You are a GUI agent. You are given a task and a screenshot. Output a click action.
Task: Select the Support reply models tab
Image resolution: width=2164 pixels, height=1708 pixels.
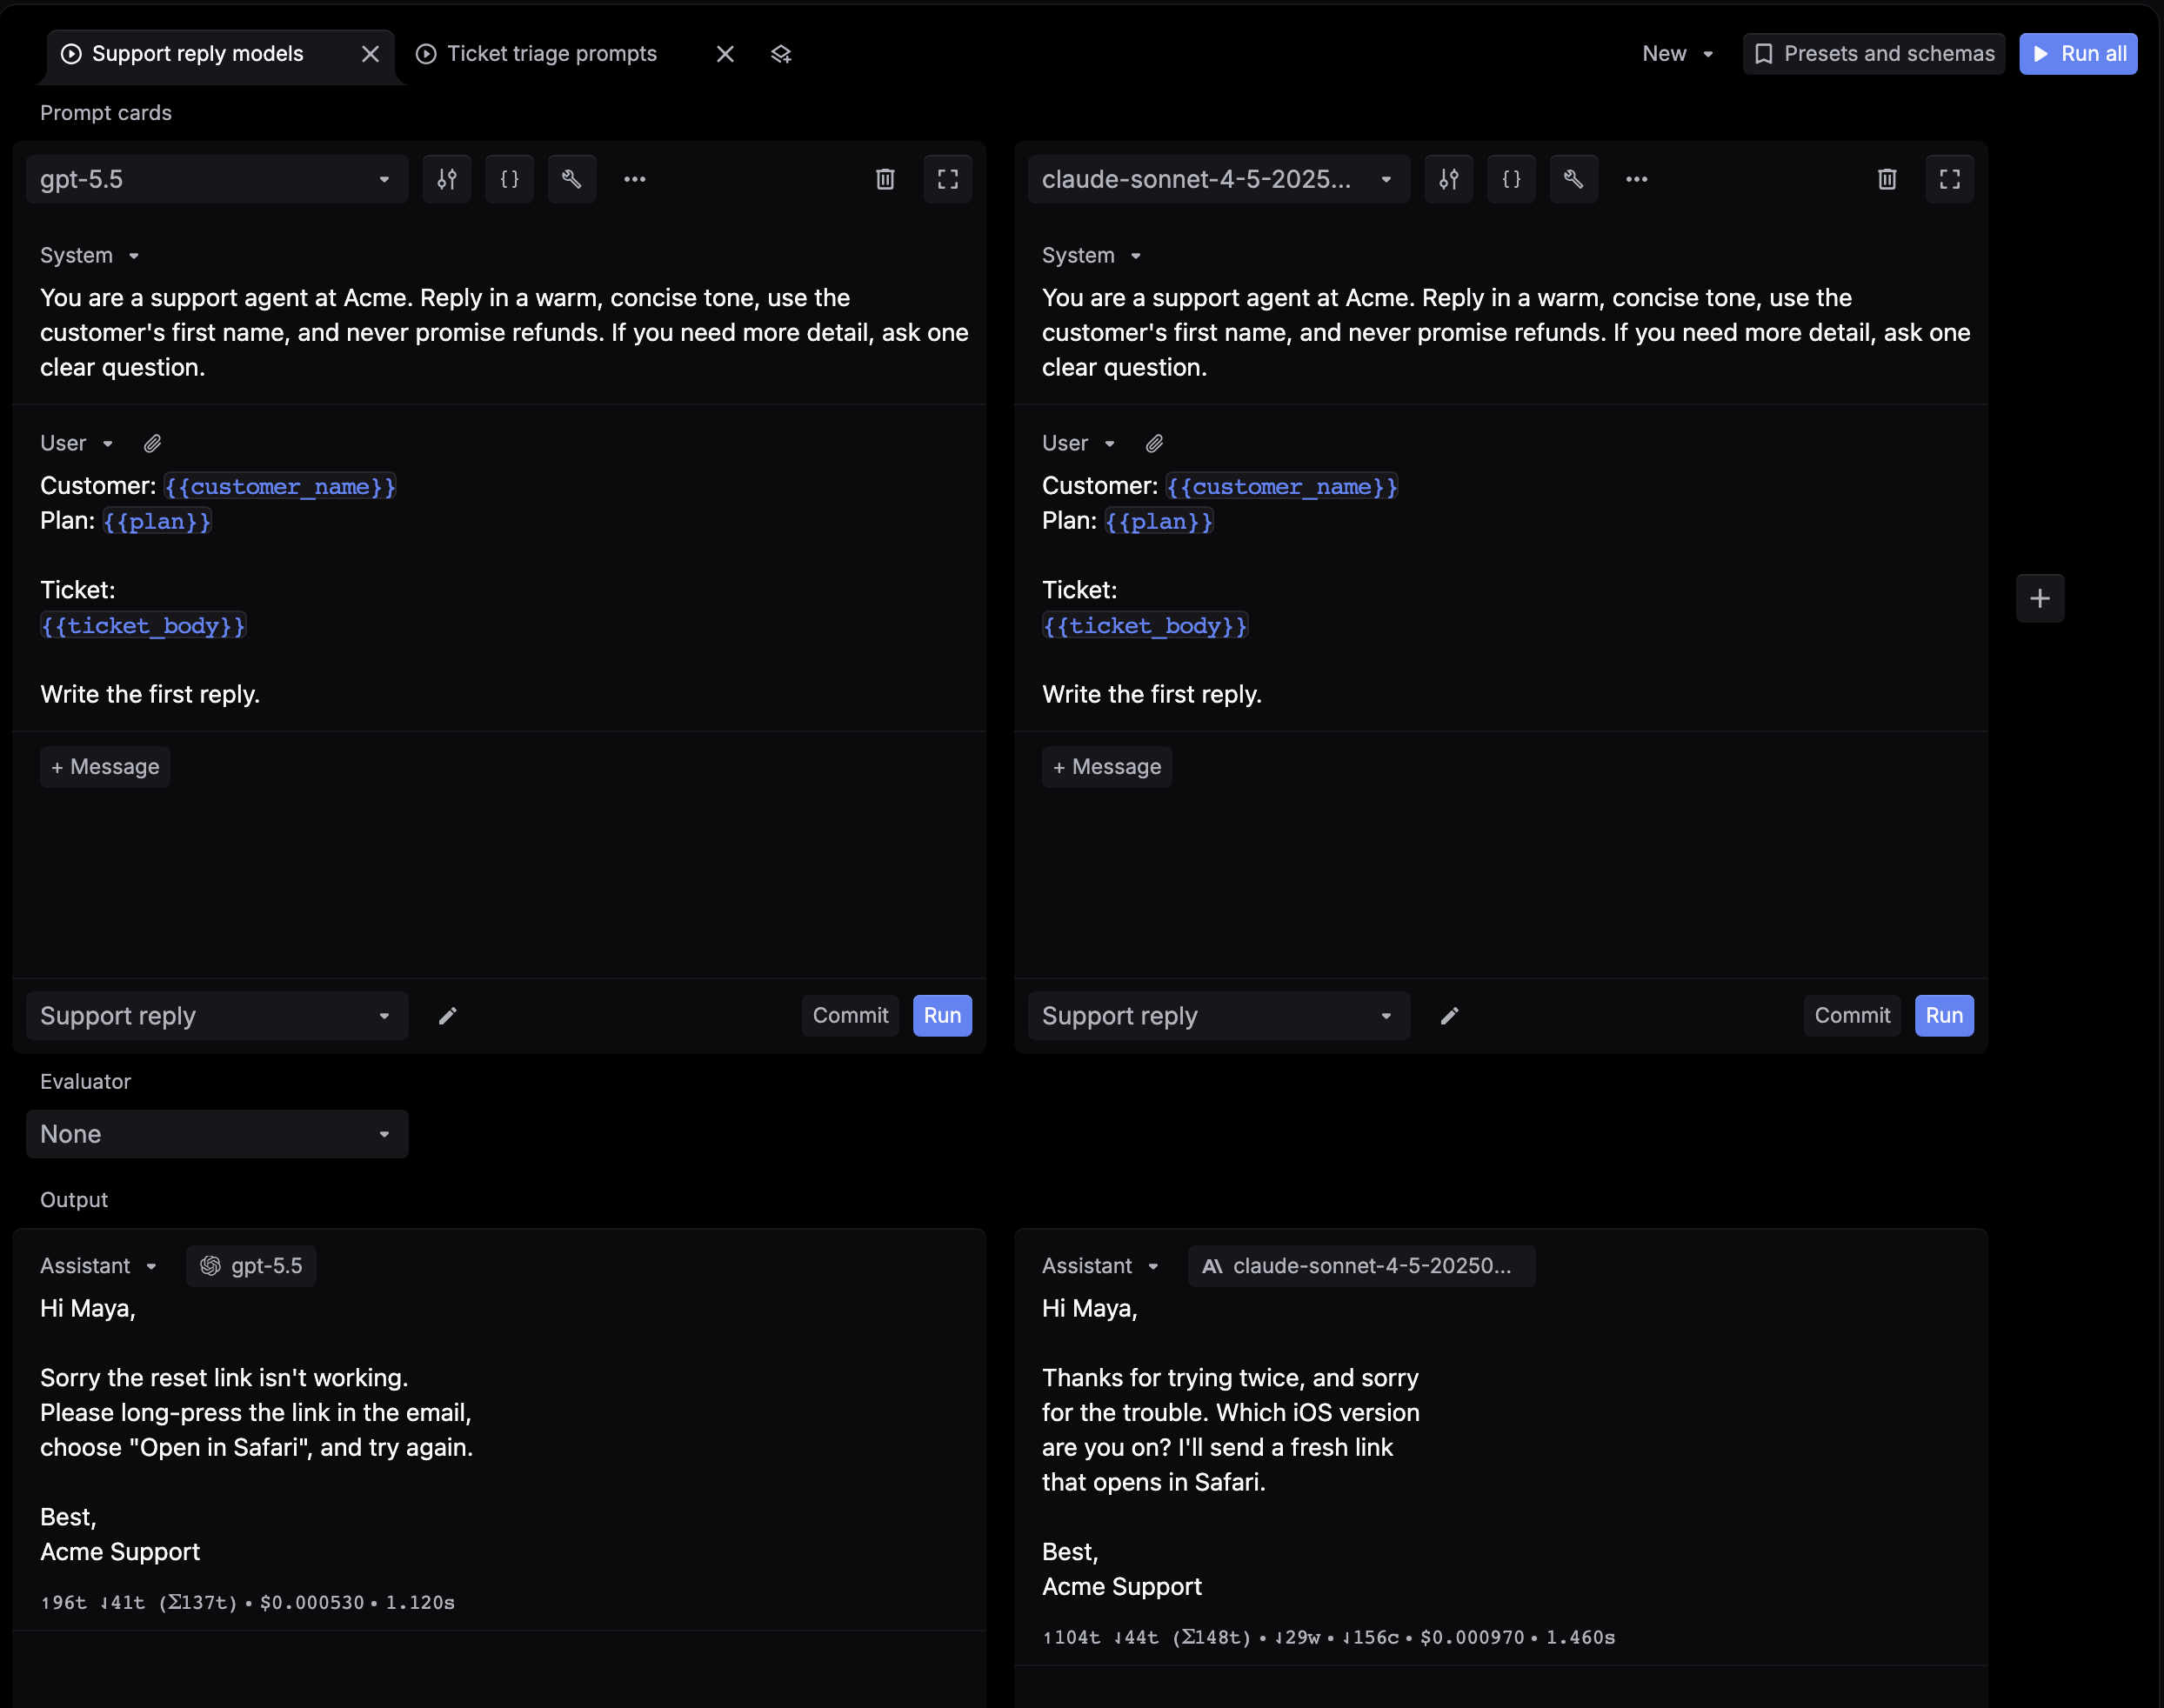(197, 54)
